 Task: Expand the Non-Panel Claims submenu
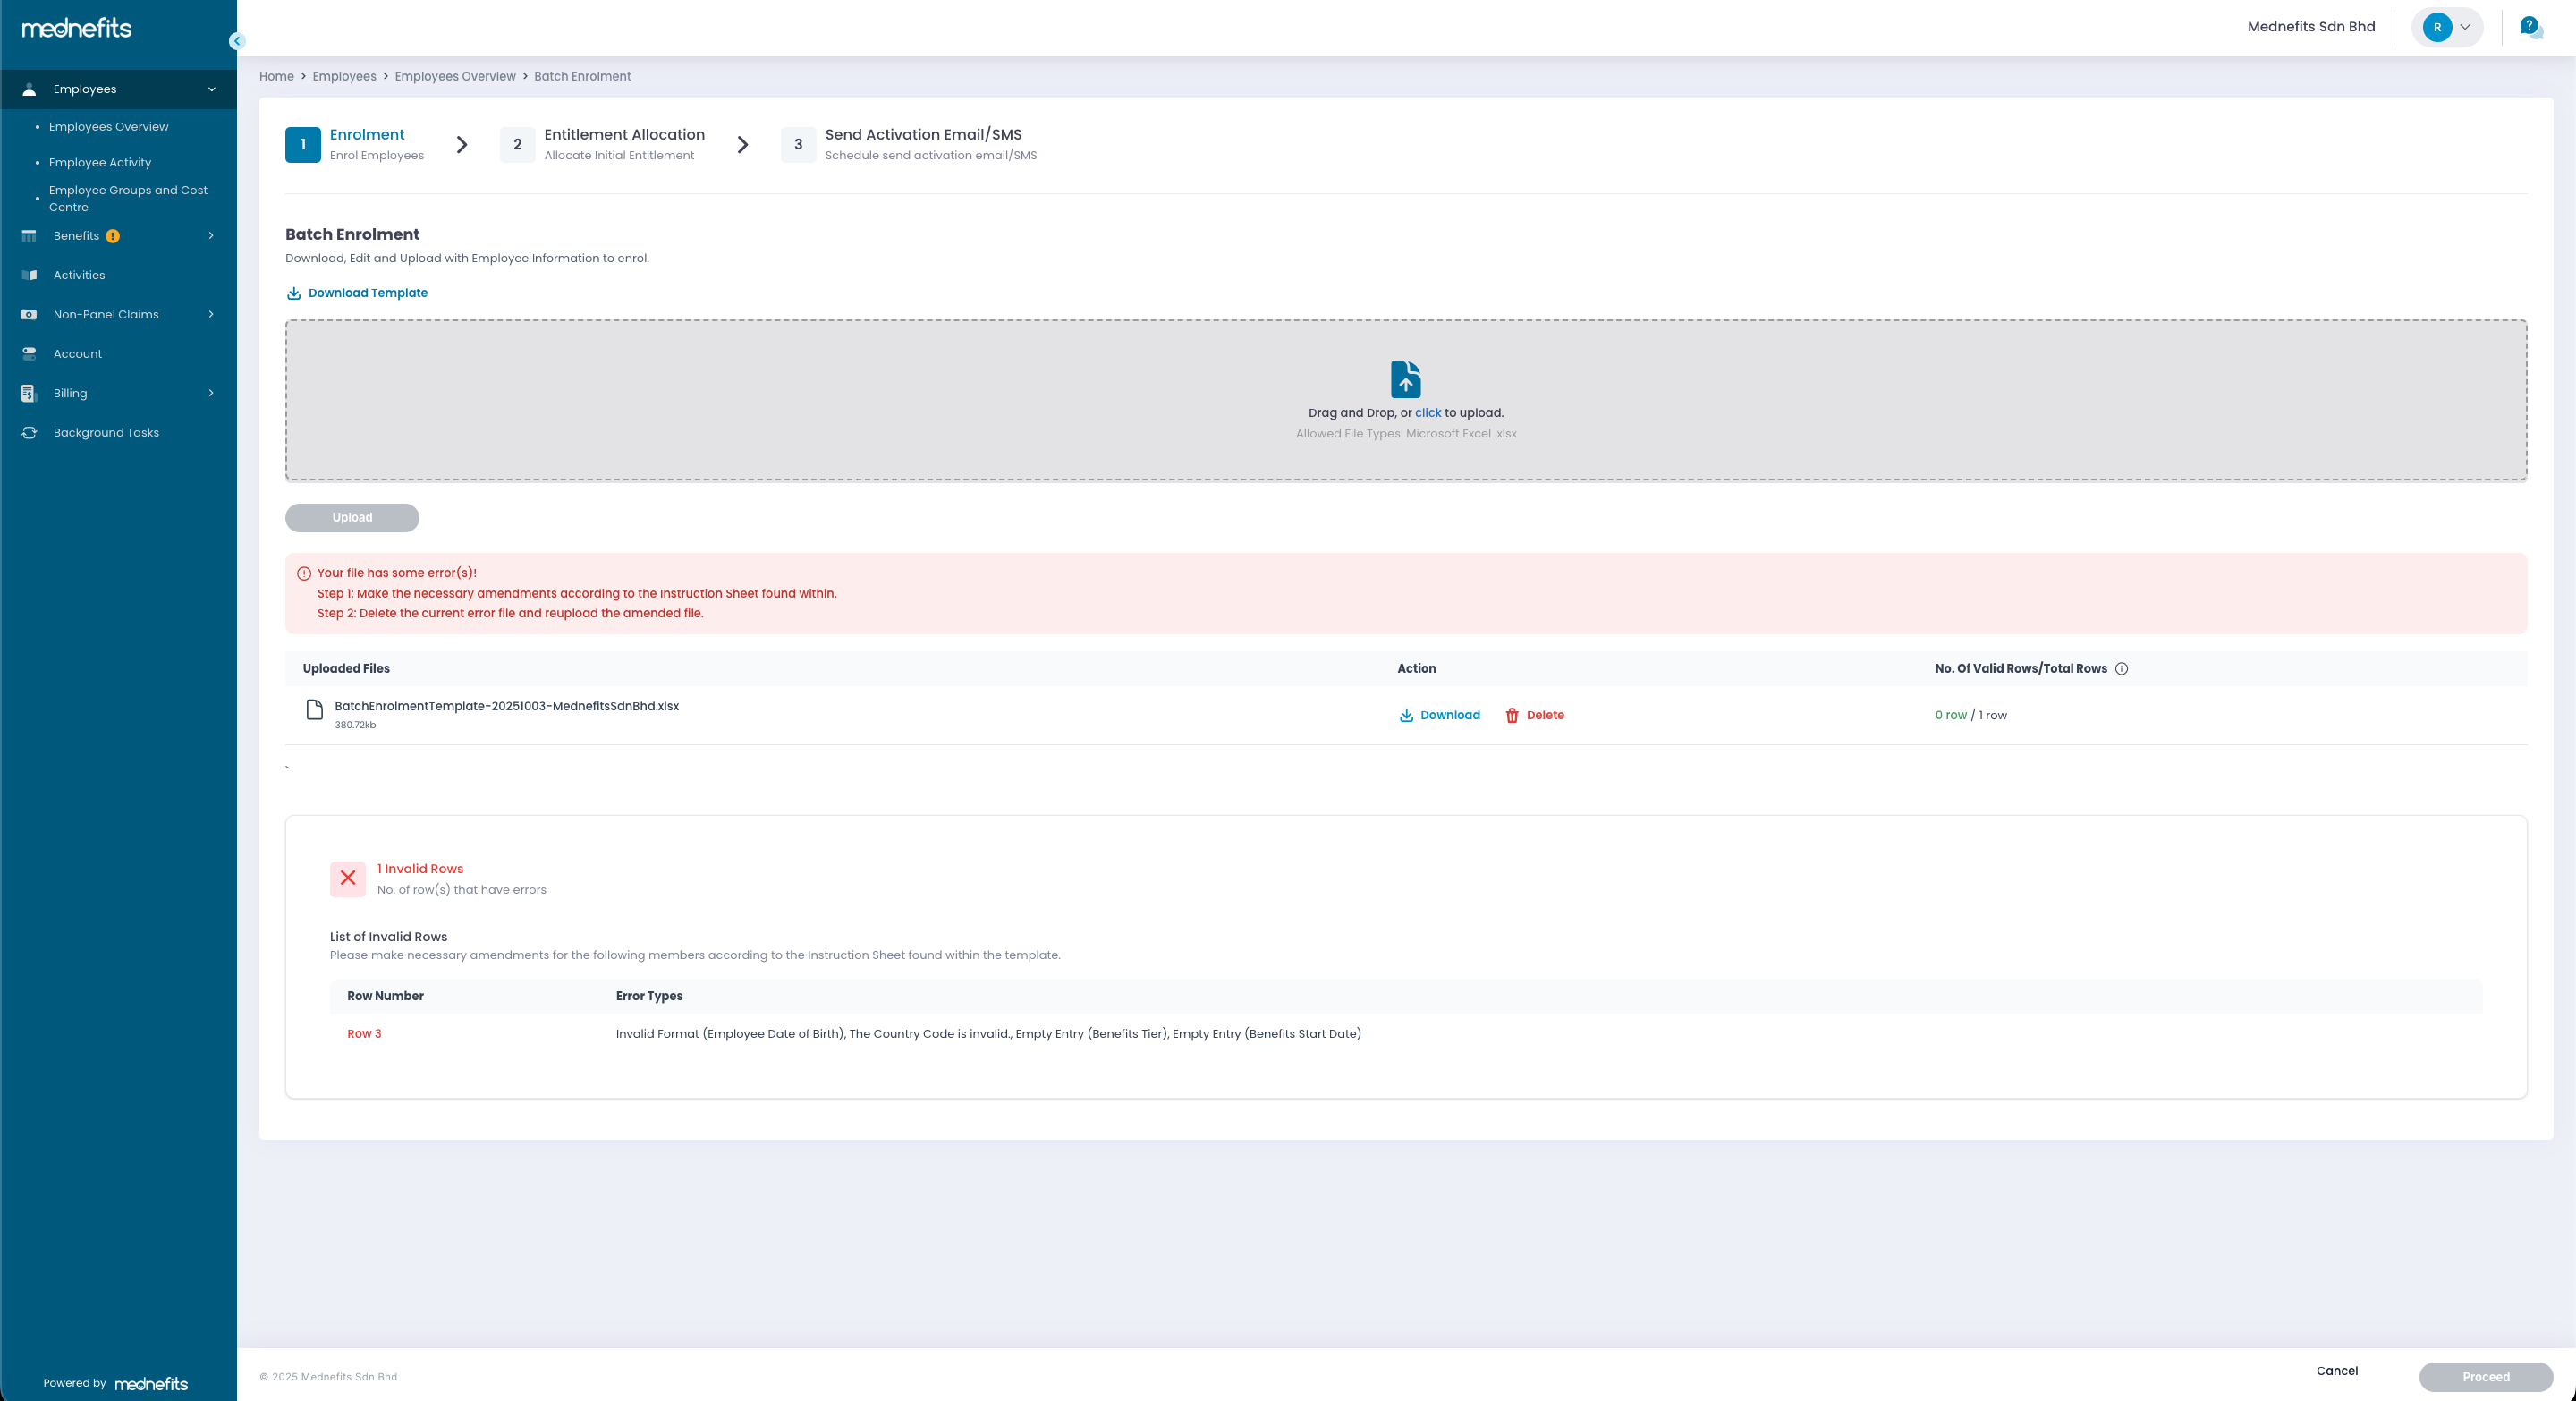(x=211, y=314)
